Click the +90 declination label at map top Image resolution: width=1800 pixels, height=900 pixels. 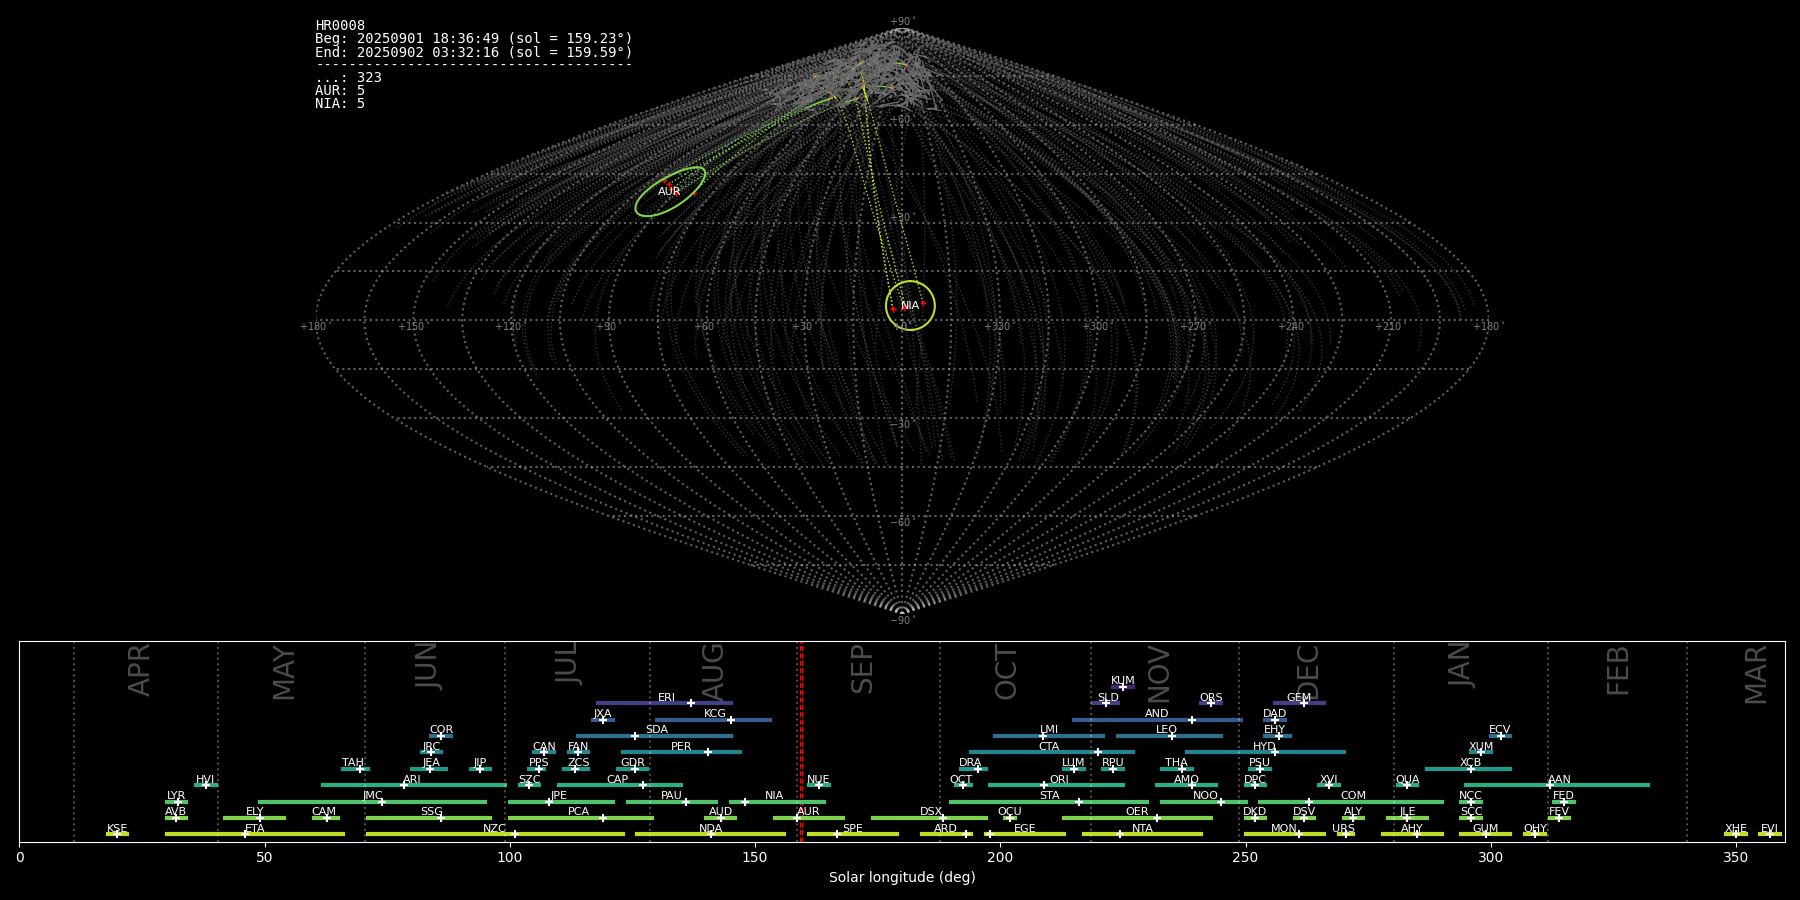tap(901, 22)
